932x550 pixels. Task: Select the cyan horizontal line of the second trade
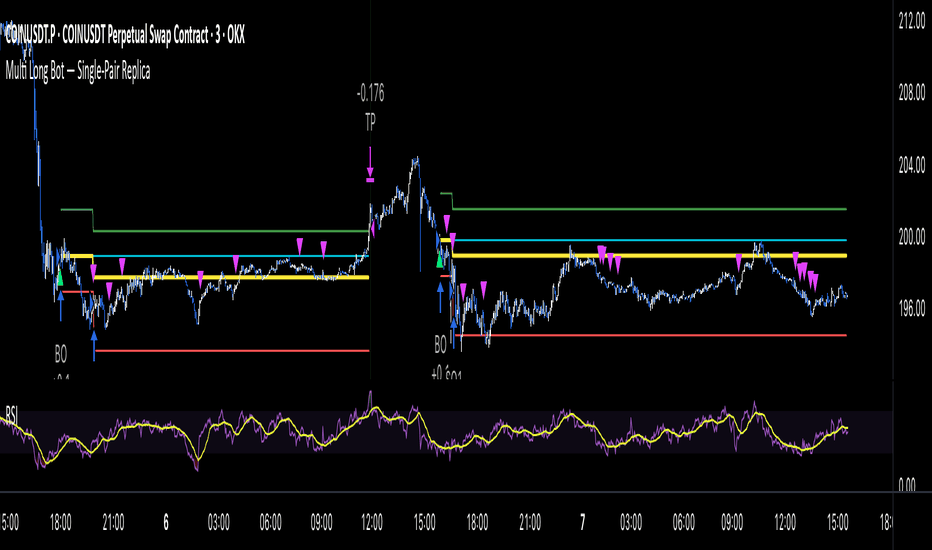(x=649, y=240)
